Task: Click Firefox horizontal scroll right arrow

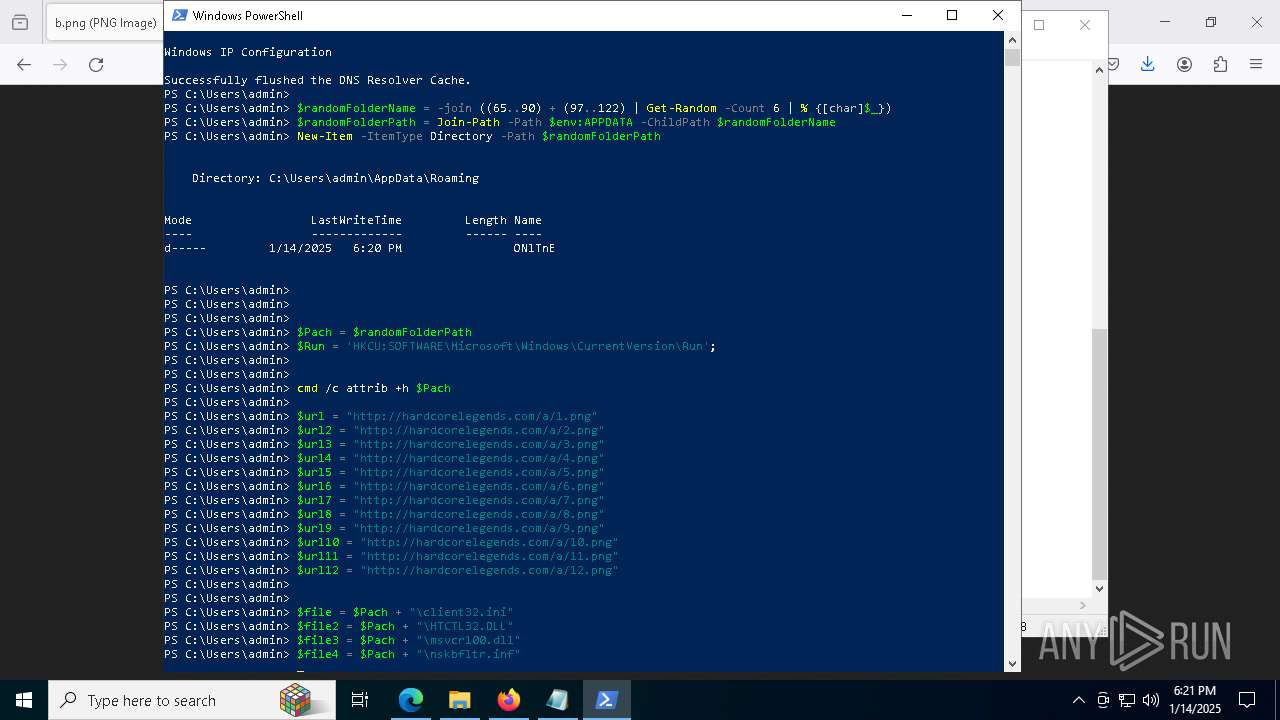Action: [1083, 605]
